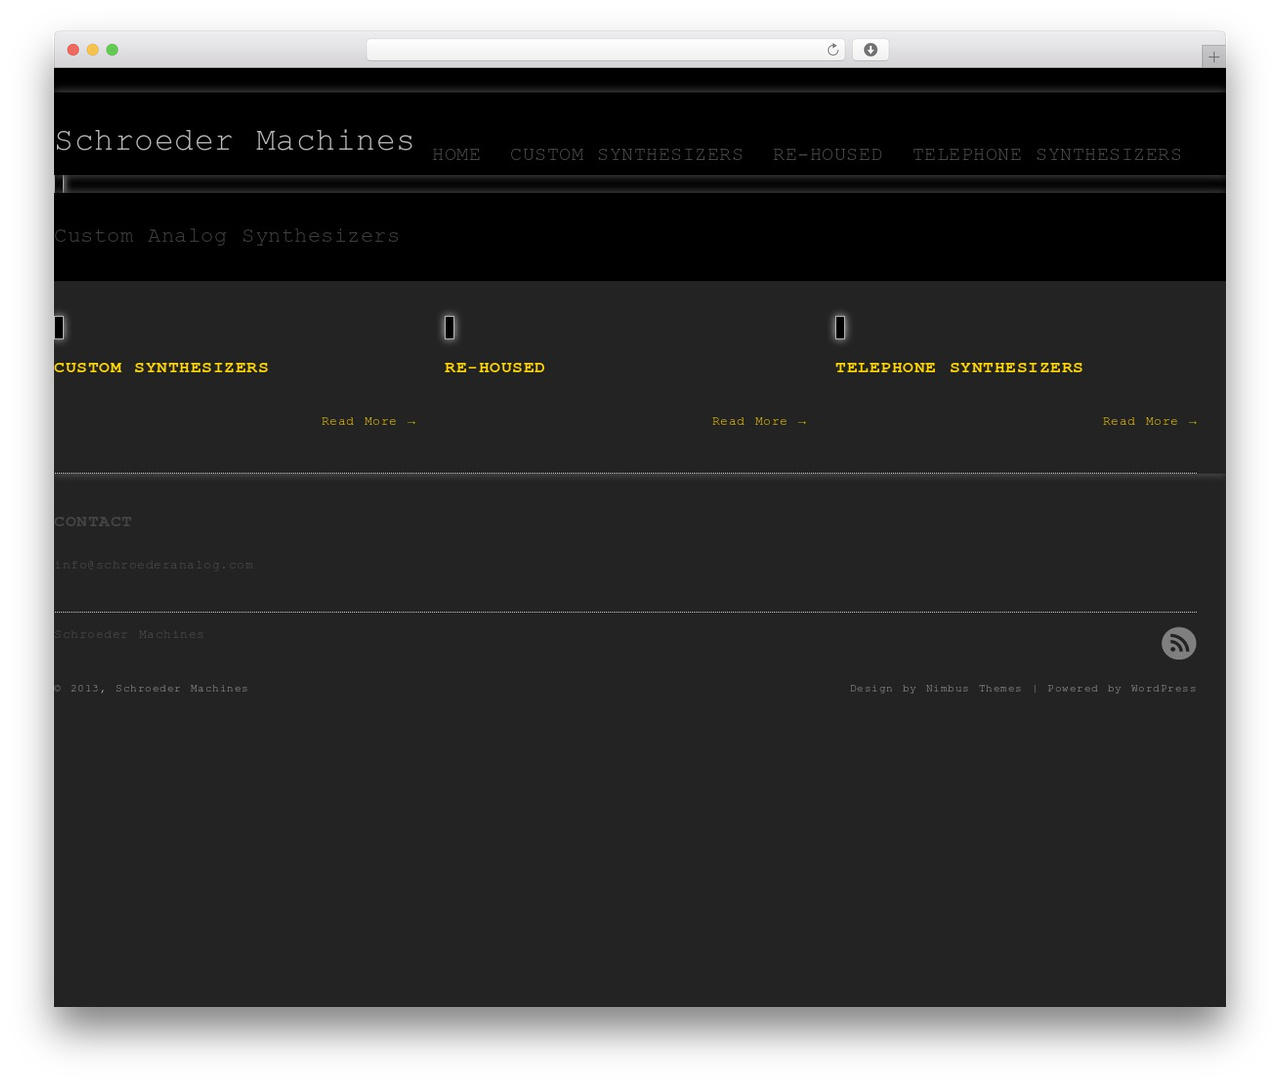The image size is (1280, 1084).
Task: Open the Nimbus Themes footer link
Action: (973, 688)
